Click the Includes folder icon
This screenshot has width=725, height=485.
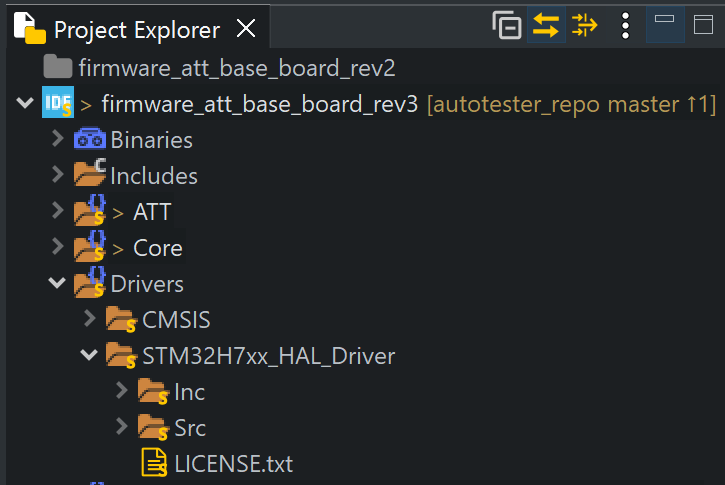[x=90, y=175]
